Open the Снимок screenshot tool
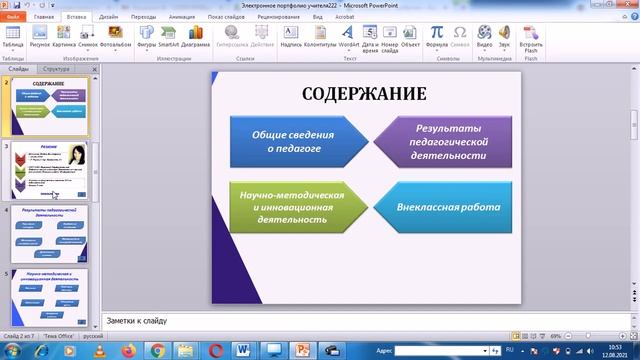 click(x=88, y=37)
